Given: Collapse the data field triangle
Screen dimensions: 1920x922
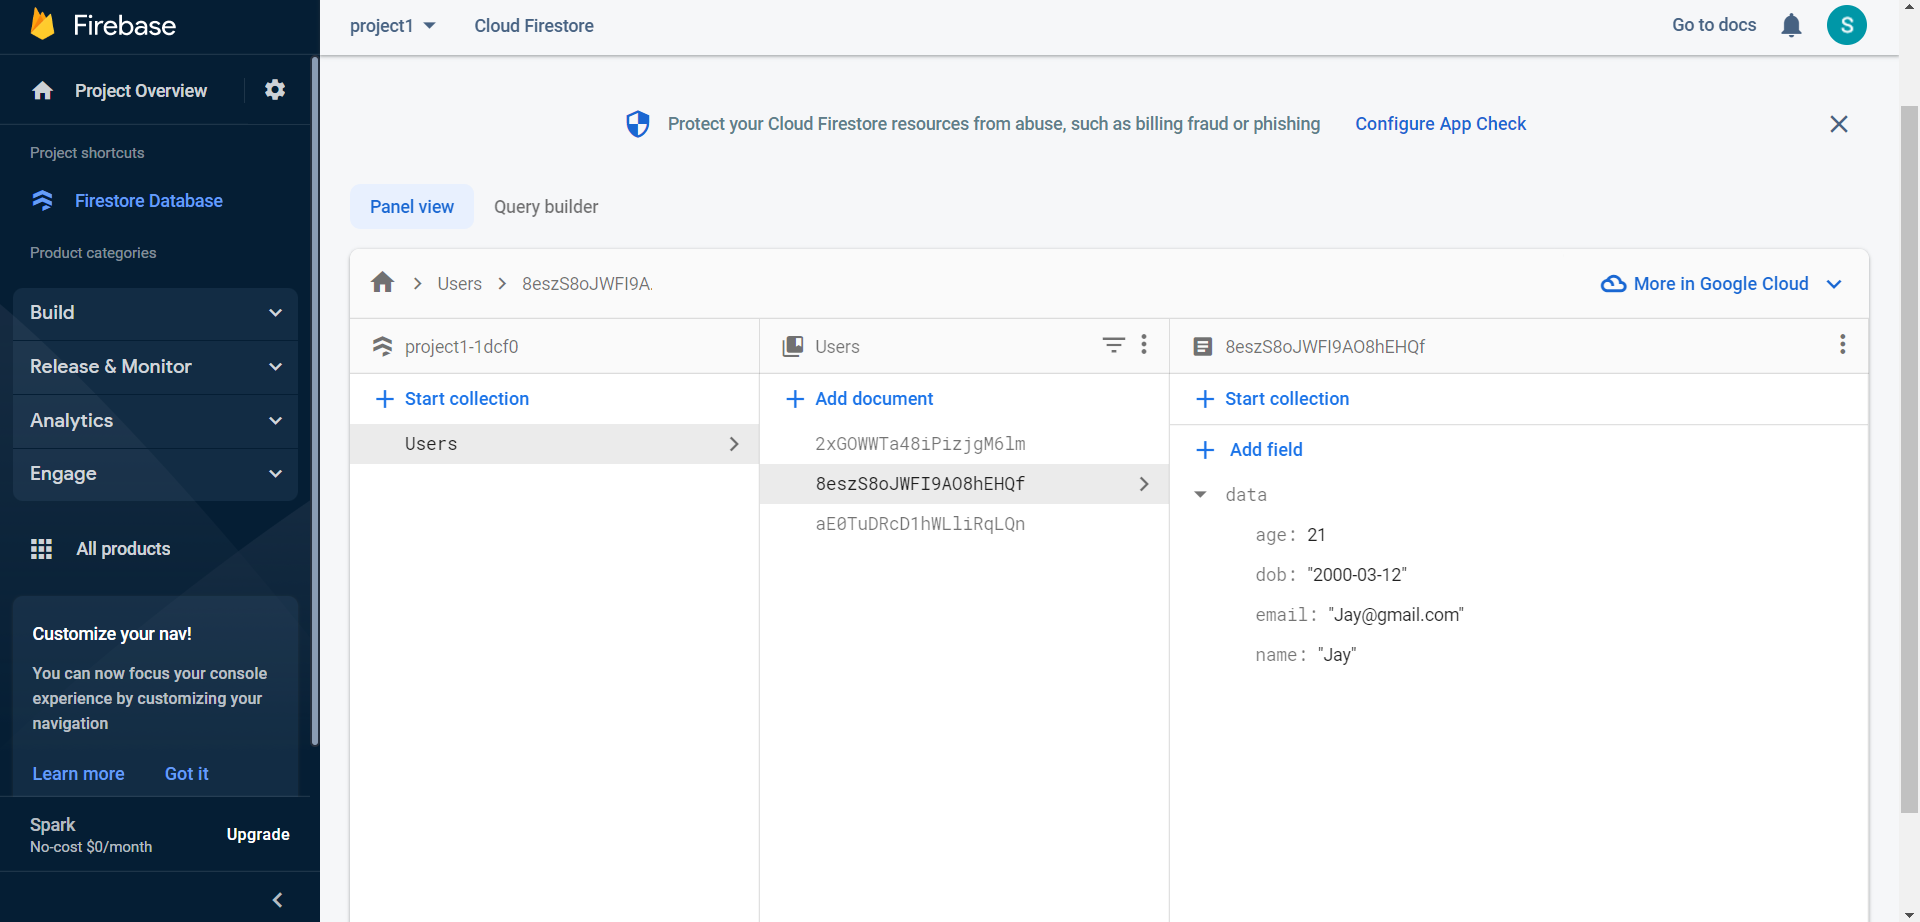Looking at the screenshot, I should point(1201,495).
